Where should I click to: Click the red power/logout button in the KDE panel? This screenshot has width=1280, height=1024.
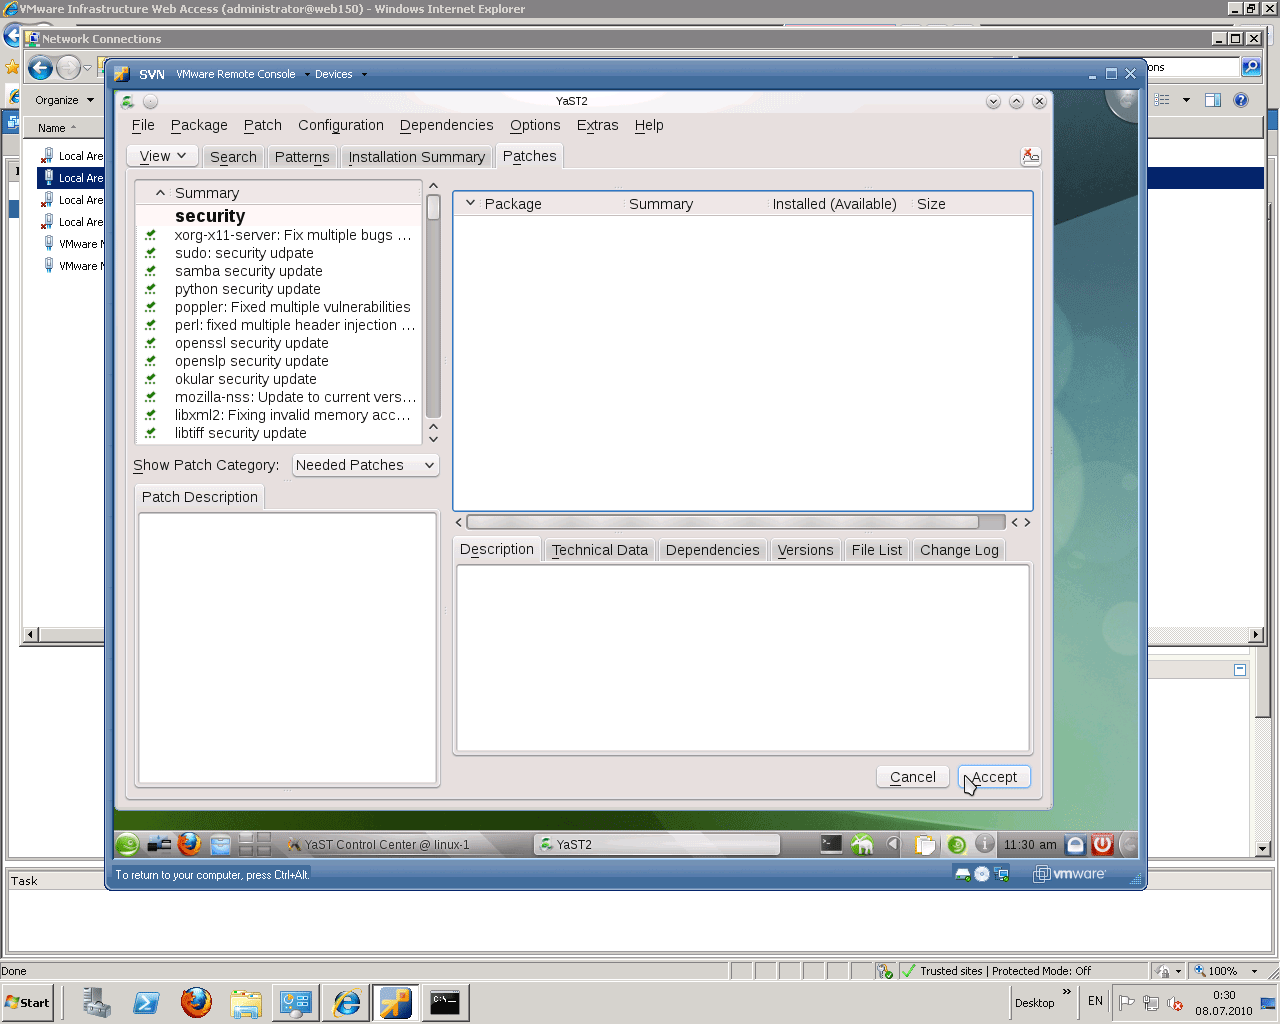point(1102,845)
